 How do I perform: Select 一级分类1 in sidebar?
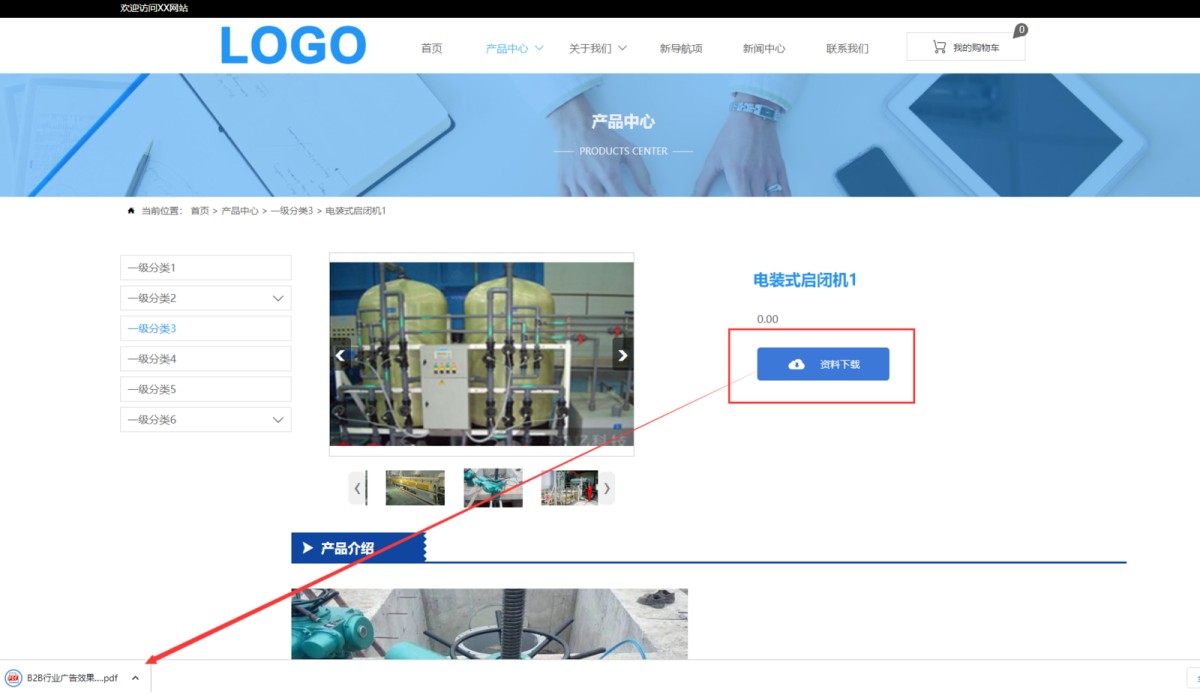pos(206,268)
